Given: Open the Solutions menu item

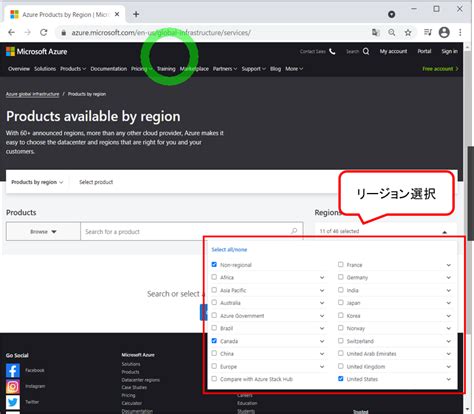Looking at the screenshot, I should (45, 69).
